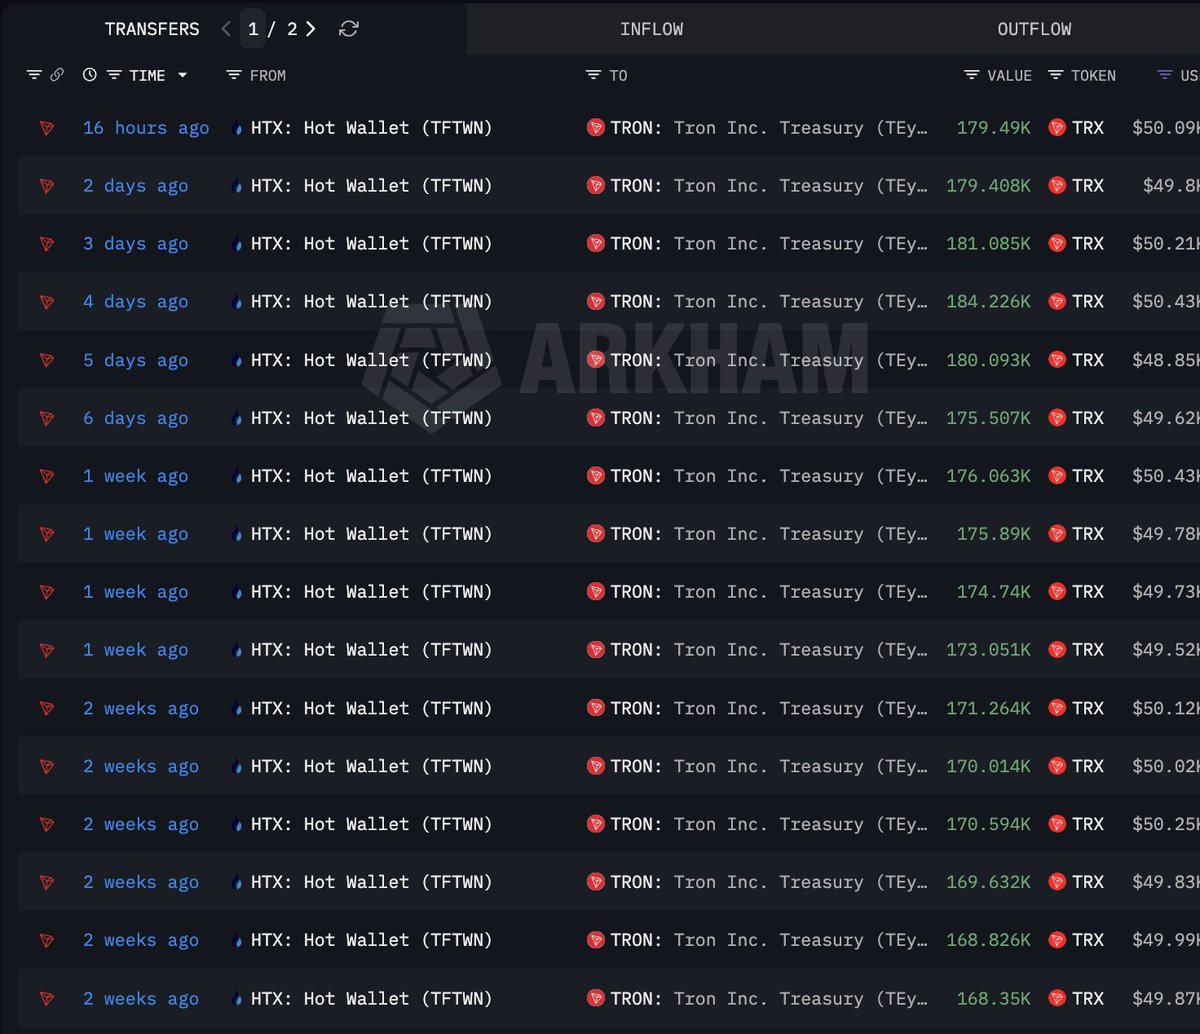Click the value '184.226K'
Viewport: 1200px width, 1034px height.
988,302
